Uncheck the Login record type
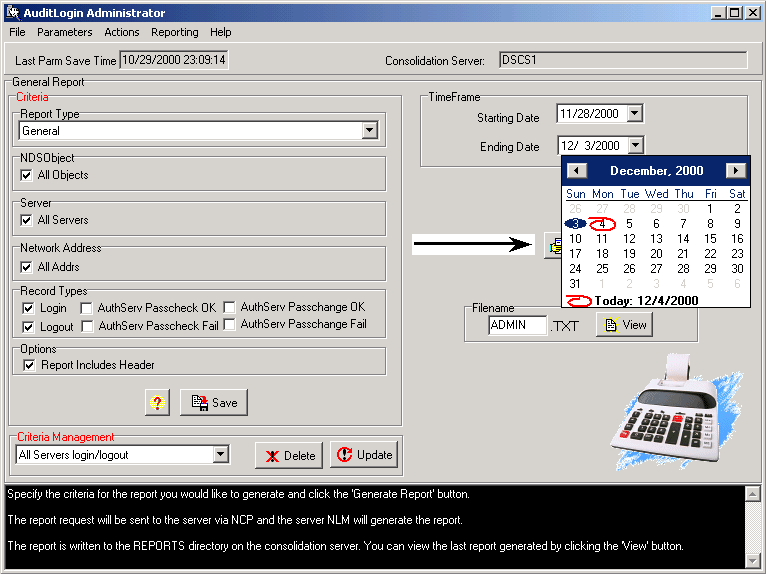 (28, 308)
